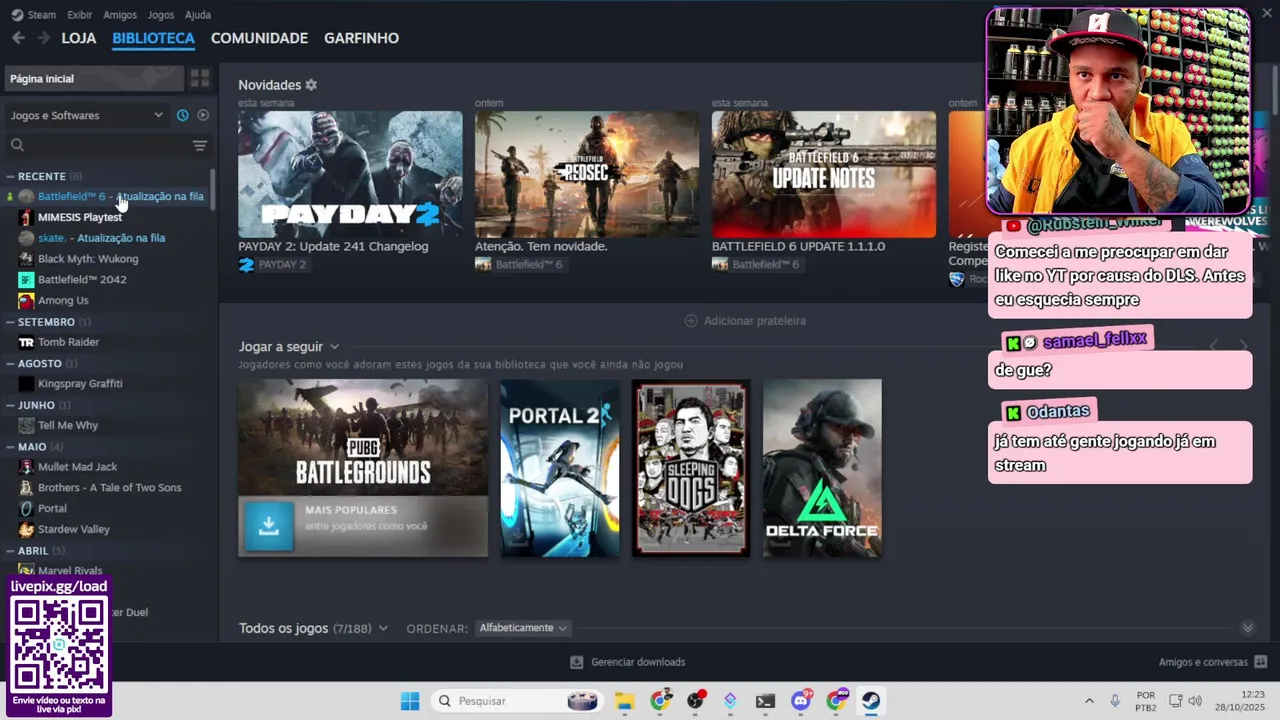
Task: Click the Adicionar prateleira plus icon
Action: [x=691, y=321]
